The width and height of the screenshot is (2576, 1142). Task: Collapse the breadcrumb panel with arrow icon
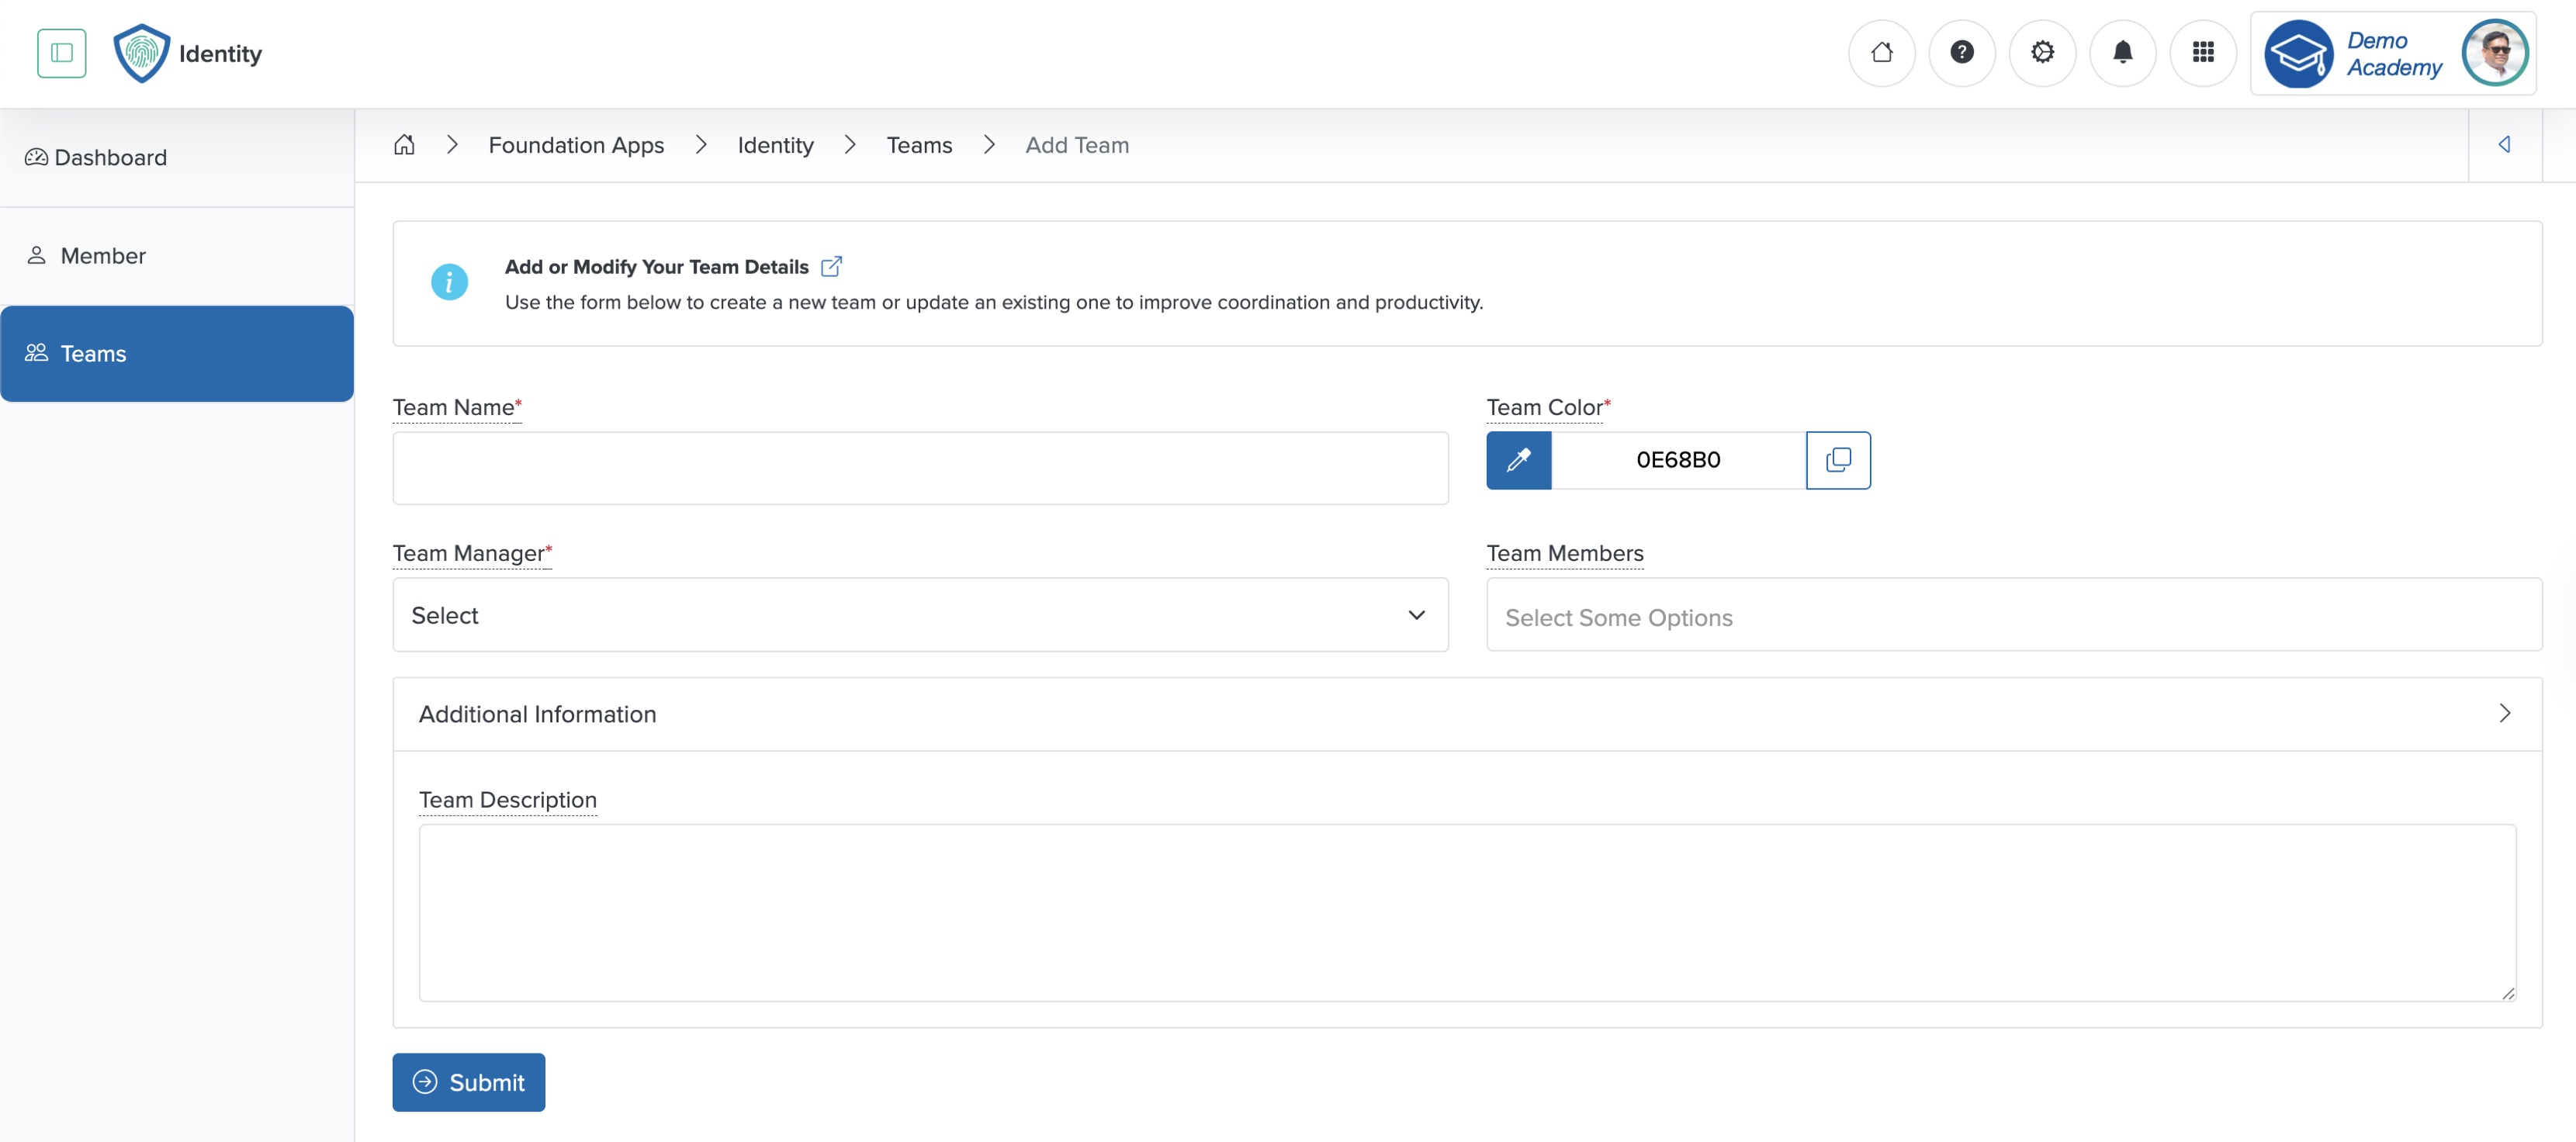[2505, 144]
